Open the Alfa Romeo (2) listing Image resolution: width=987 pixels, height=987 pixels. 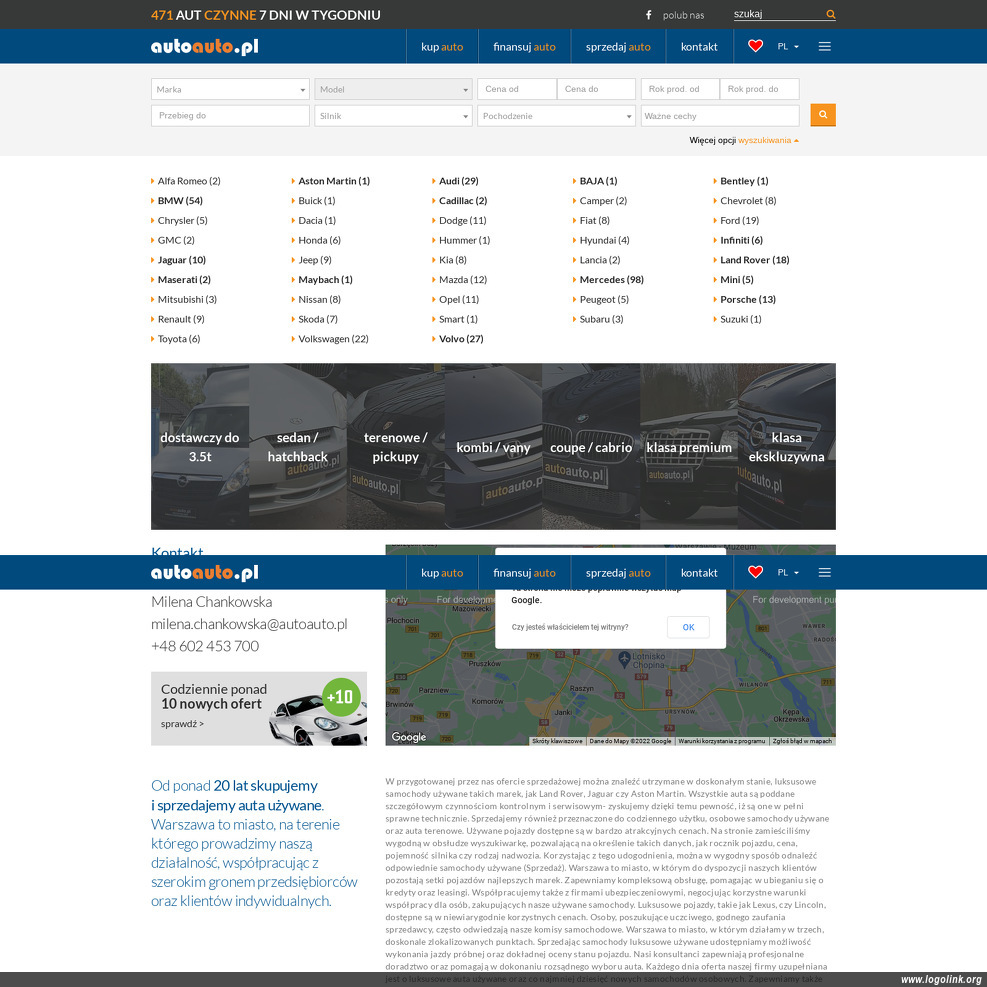pyautogui.click(x=189, y=181)
